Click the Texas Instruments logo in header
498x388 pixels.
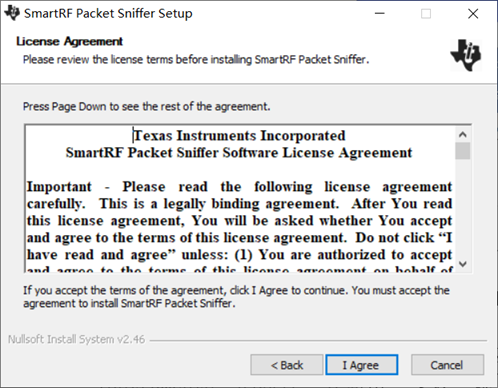tap(466, 55)
